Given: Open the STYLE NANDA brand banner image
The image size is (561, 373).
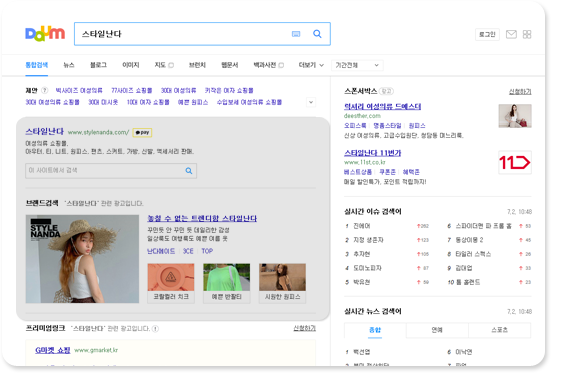Looking at the screenshot, I should [x=82, y=259].
